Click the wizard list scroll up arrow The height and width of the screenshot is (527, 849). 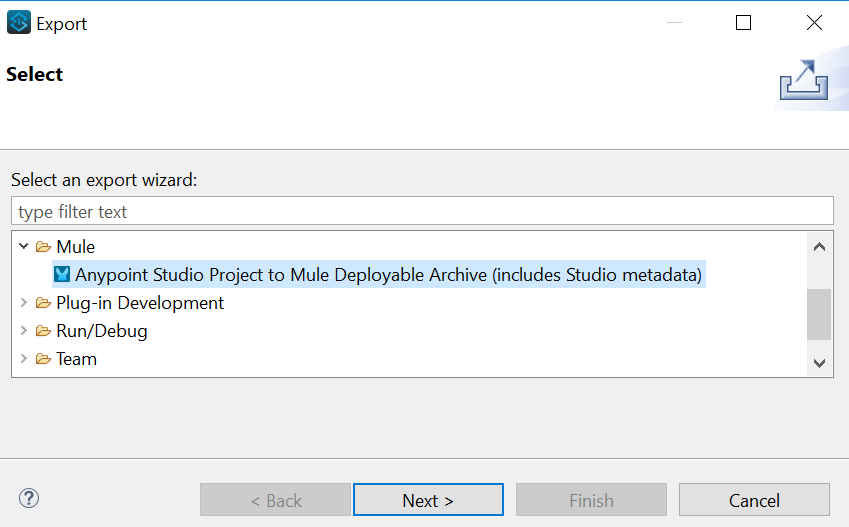(819, 246)
